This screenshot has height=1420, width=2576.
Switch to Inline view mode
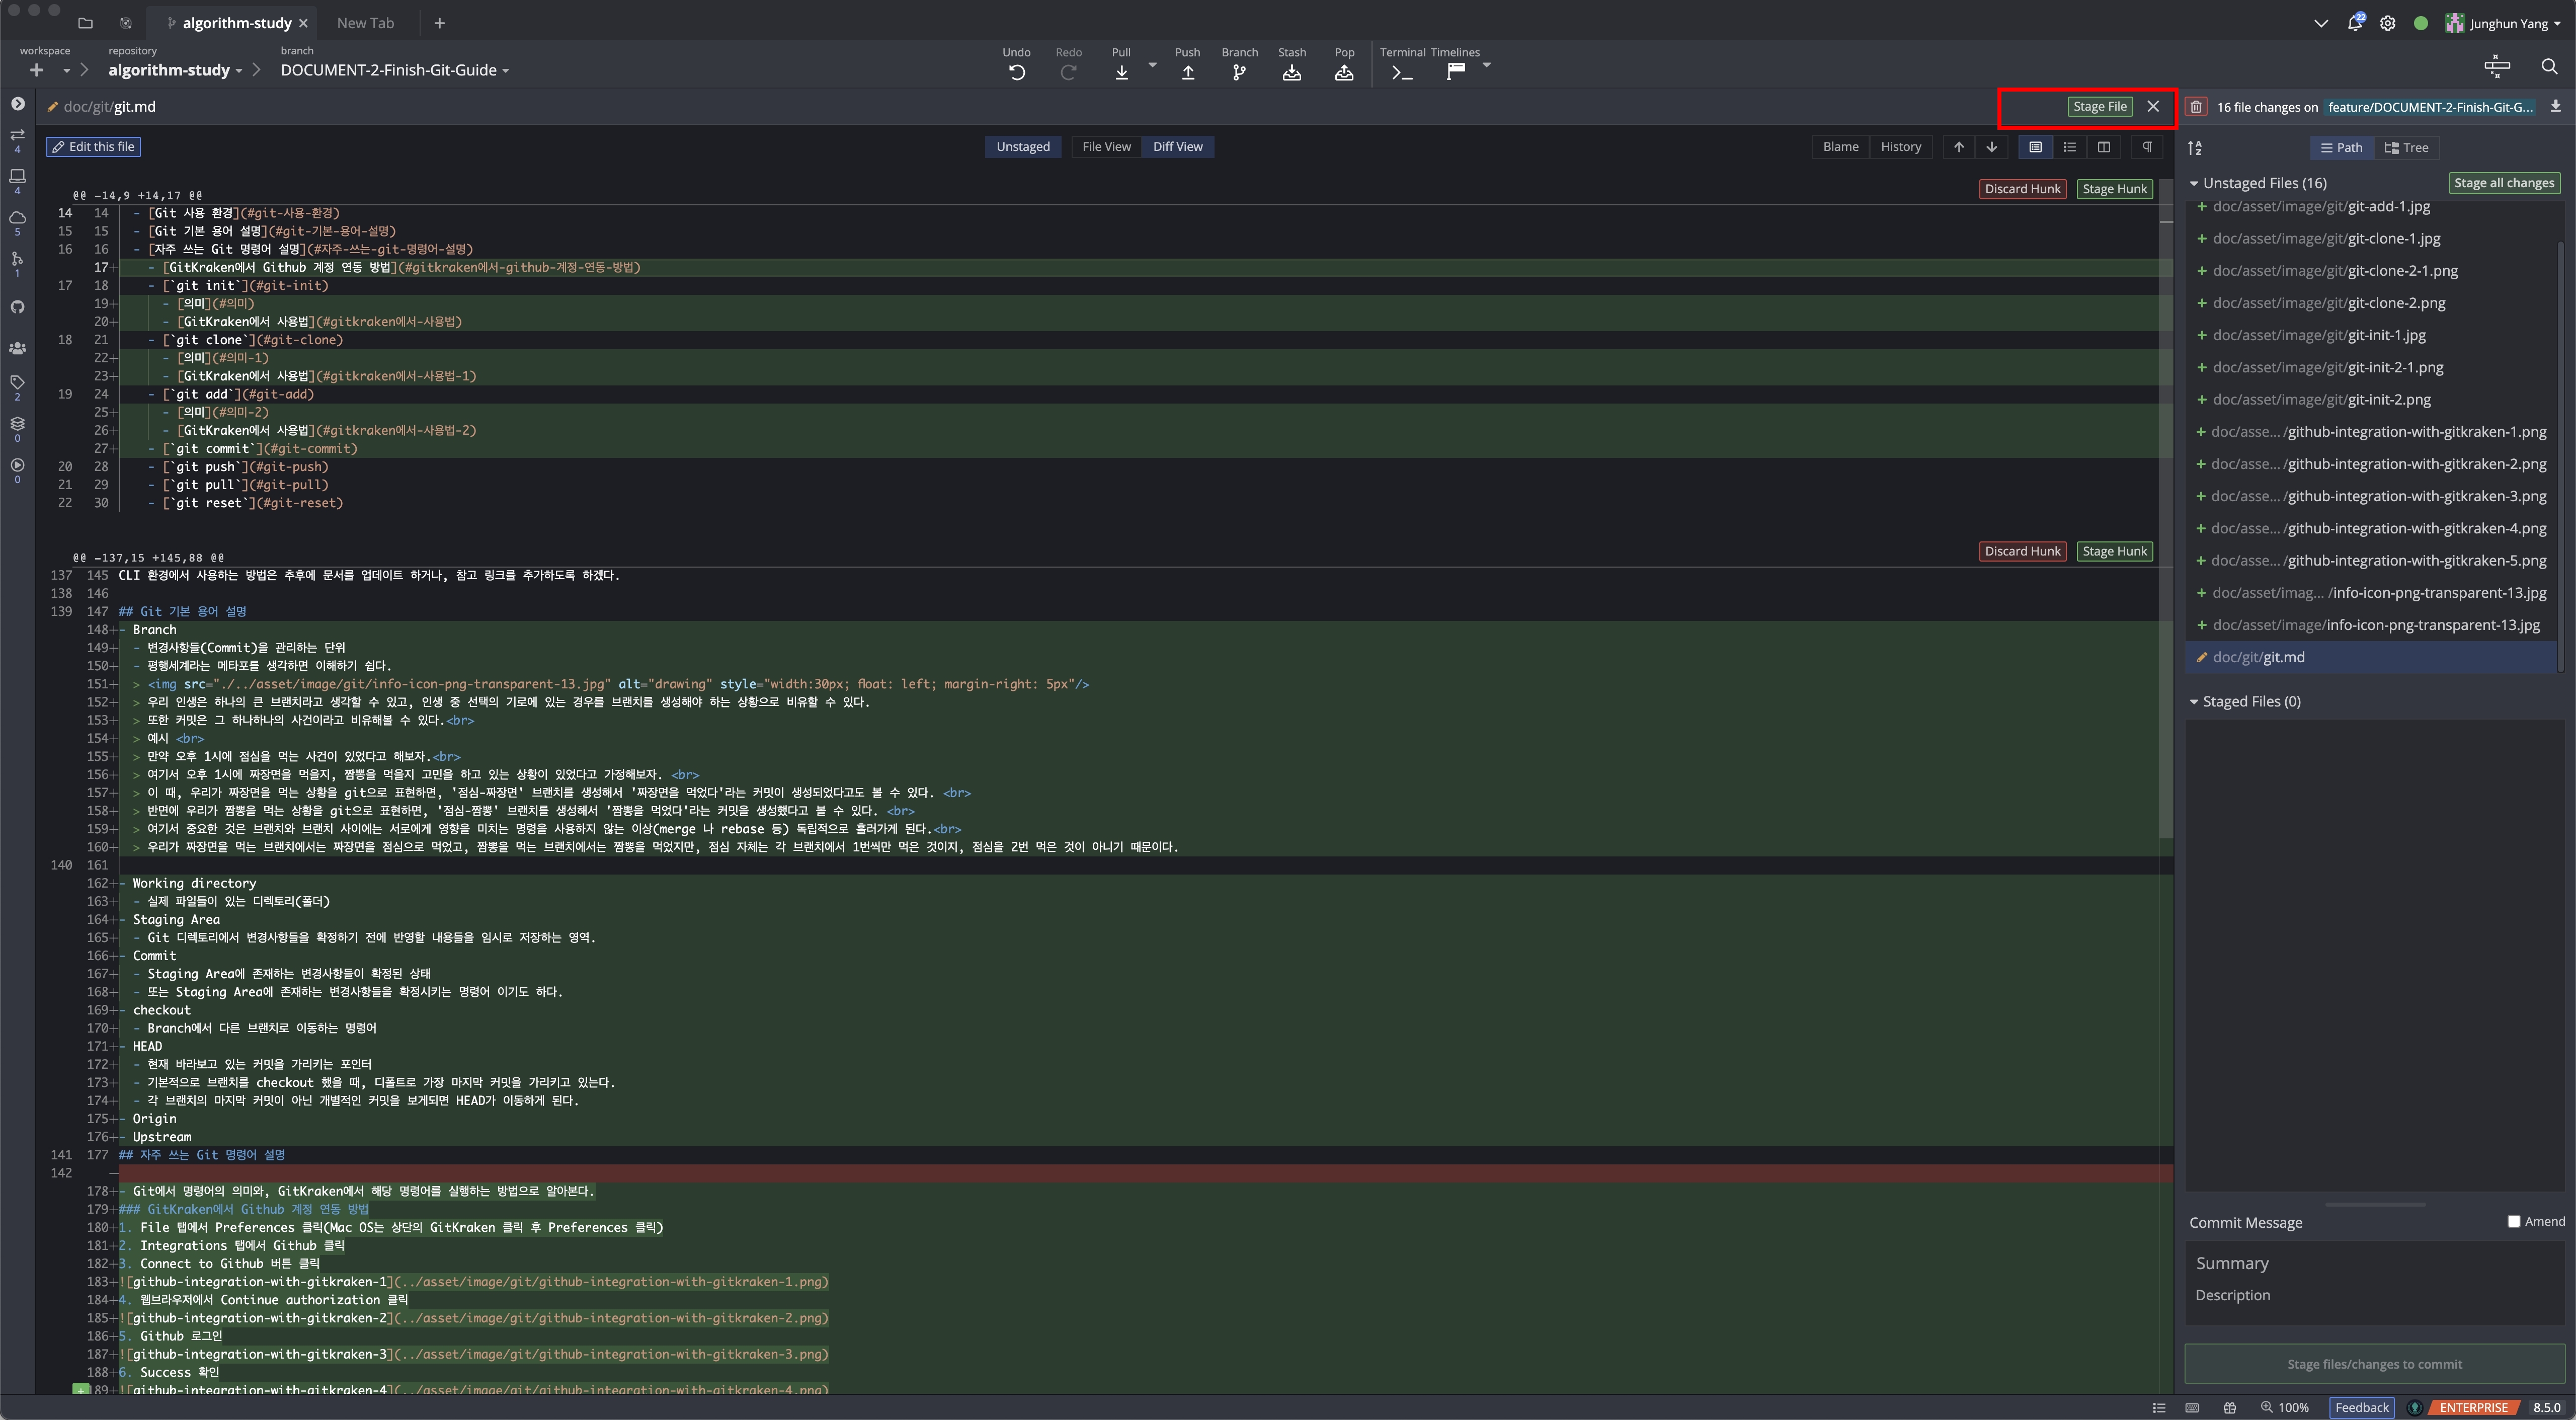pyautogui.click(x=2069, y=147)
